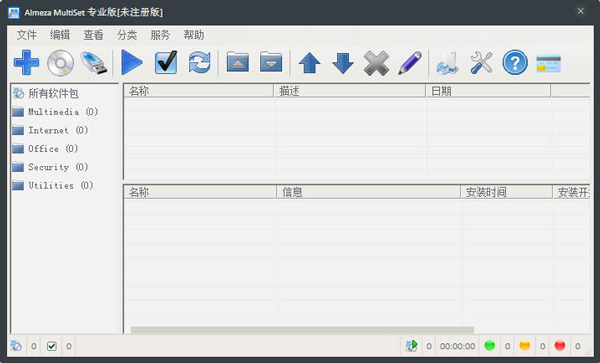Click the packages count icon in status bar

[16, 346]
